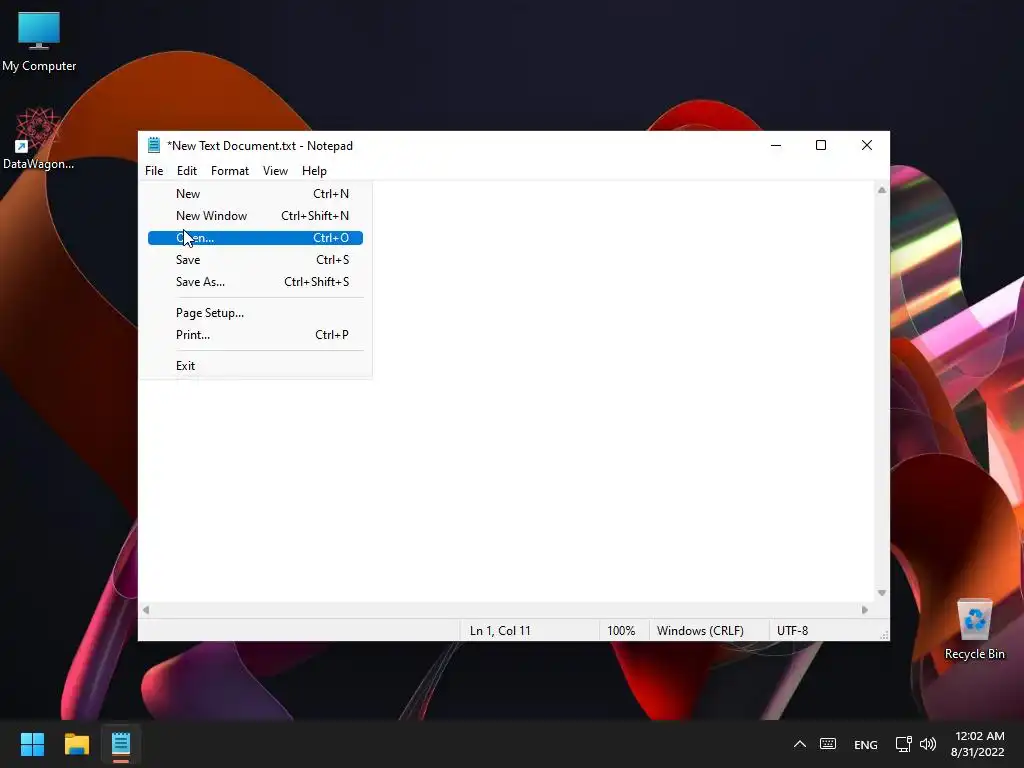Click the Notepad taskbar icon
1024x768 pixels.
tap(121, 744)
